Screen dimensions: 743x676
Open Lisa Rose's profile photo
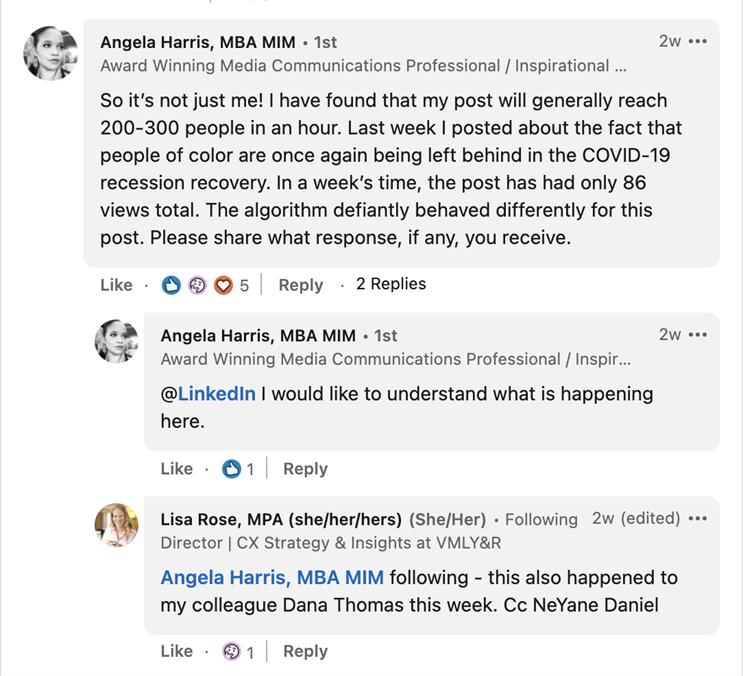[117, 525]
